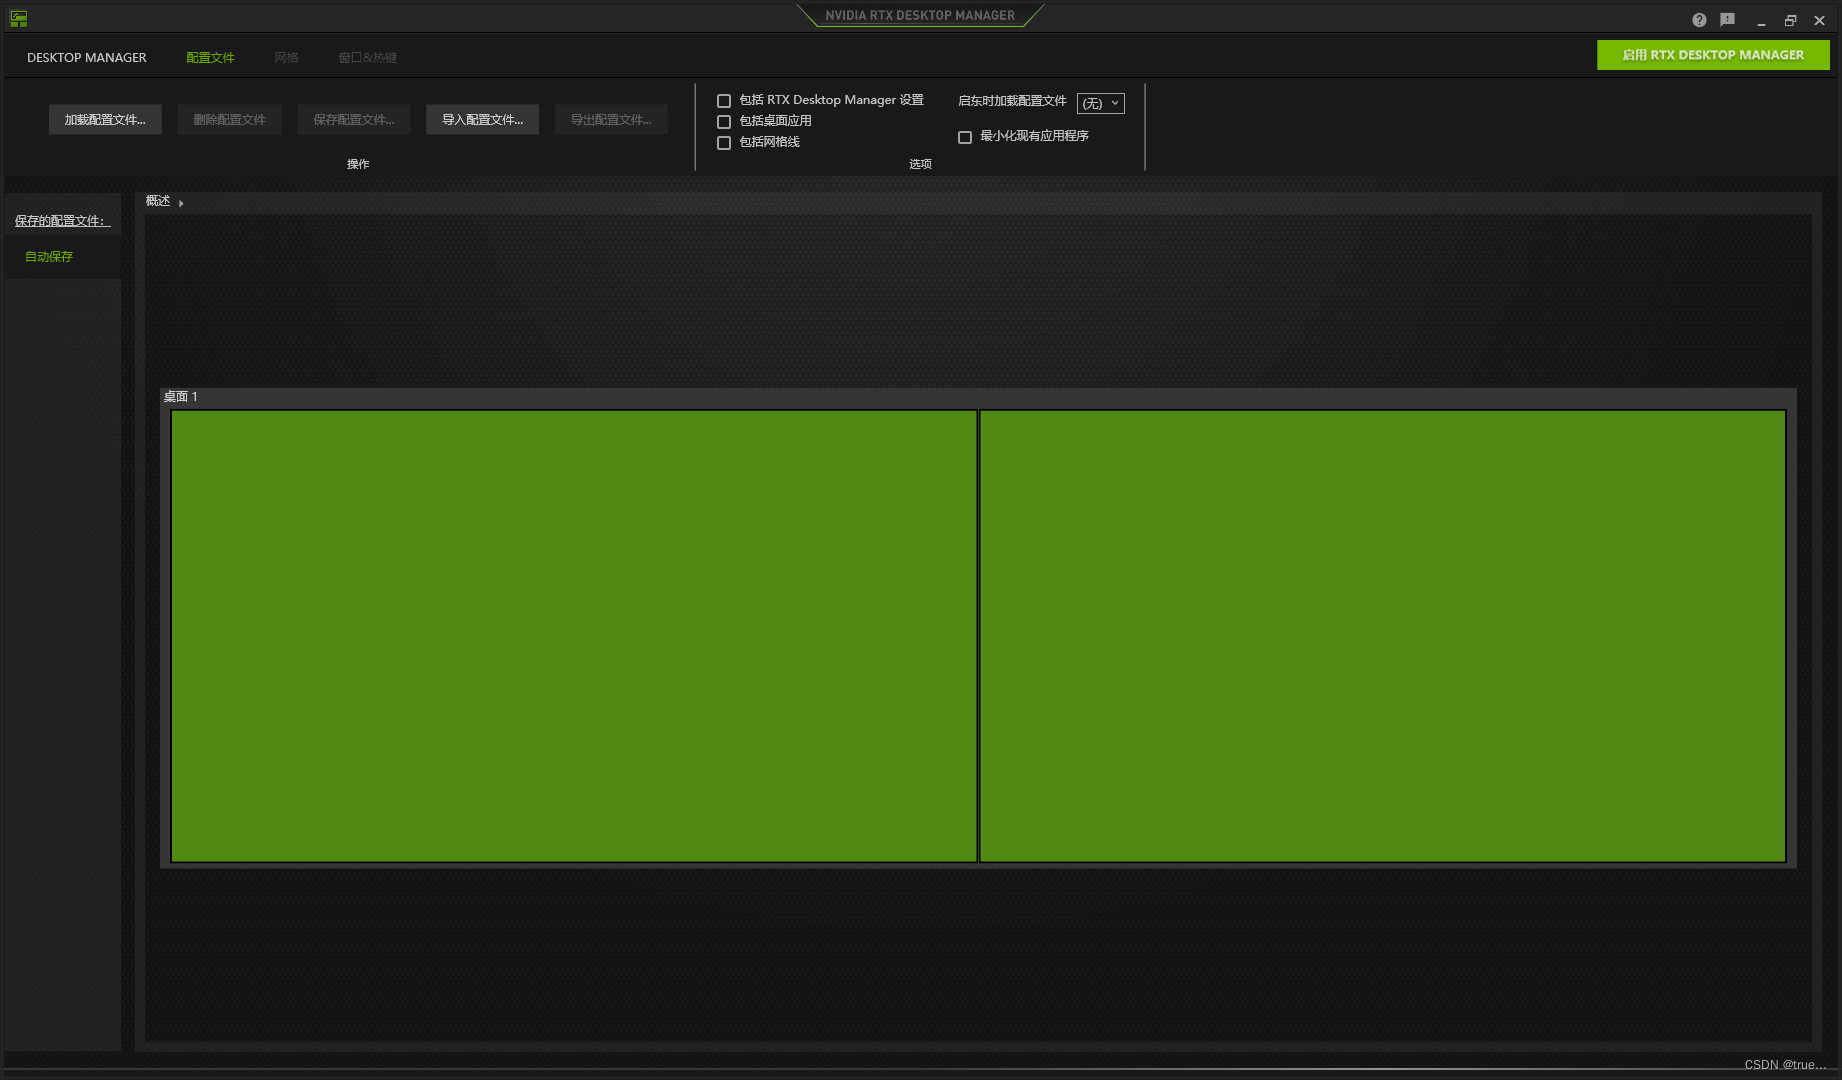Open the feedback icon in title bar
Image resolution: width=1842 pixels, height=1080 pixels.
tap(1727, 20)
